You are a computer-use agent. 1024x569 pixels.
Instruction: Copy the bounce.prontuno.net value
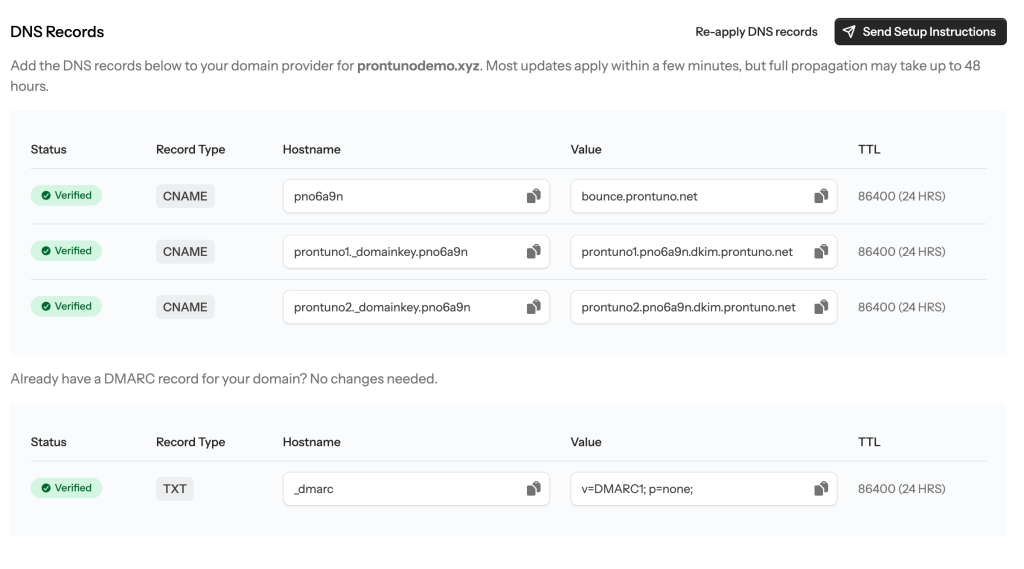[821, 196]
